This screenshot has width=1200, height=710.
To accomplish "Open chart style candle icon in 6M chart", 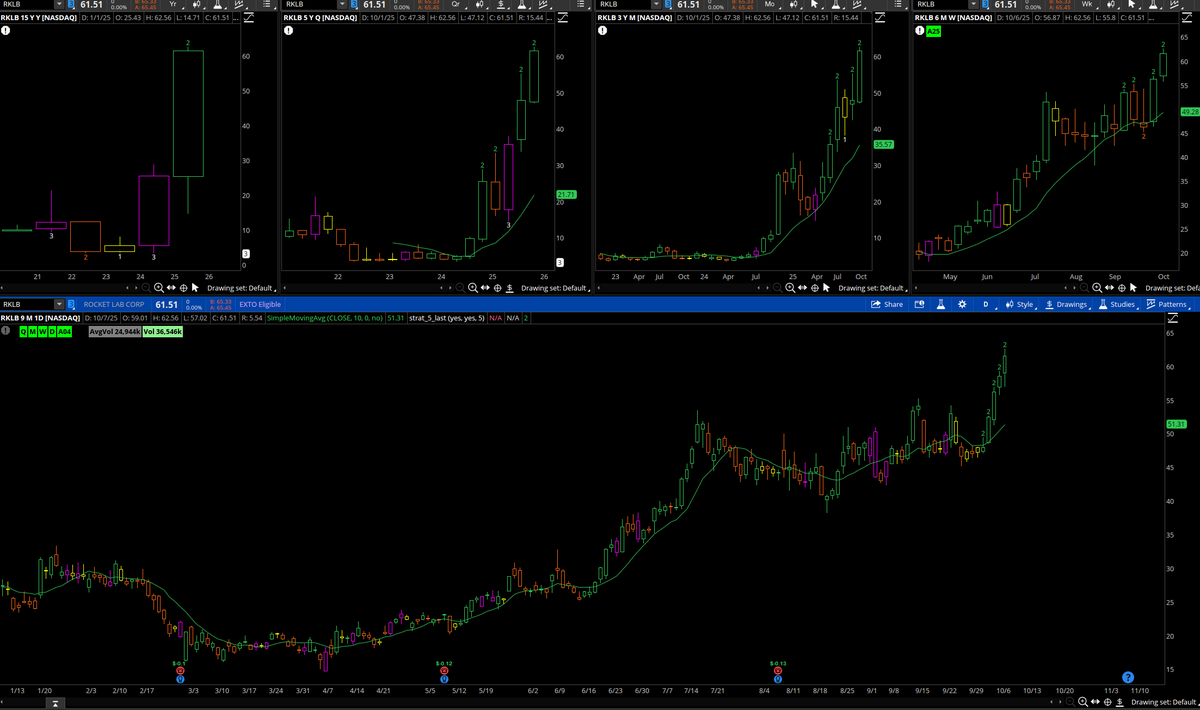I will tap(1111, 4).
